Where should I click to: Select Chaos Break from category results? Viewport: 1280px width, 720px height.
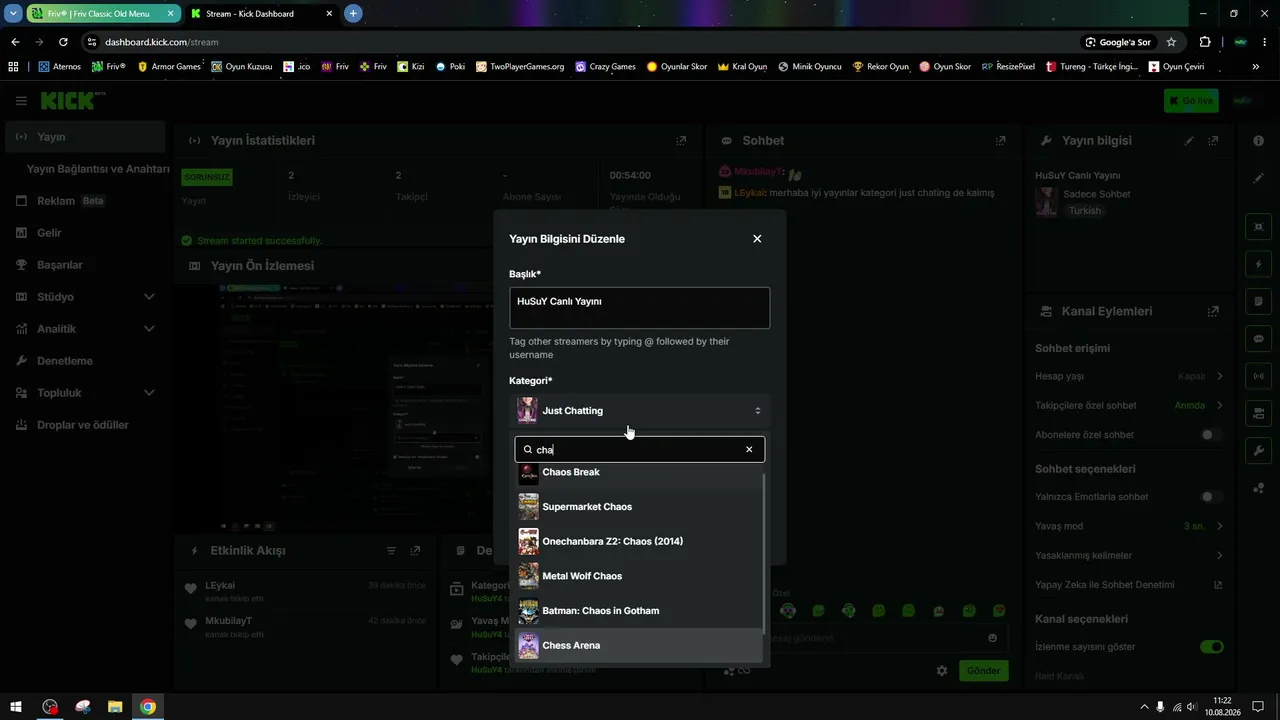tap(639, 473)
